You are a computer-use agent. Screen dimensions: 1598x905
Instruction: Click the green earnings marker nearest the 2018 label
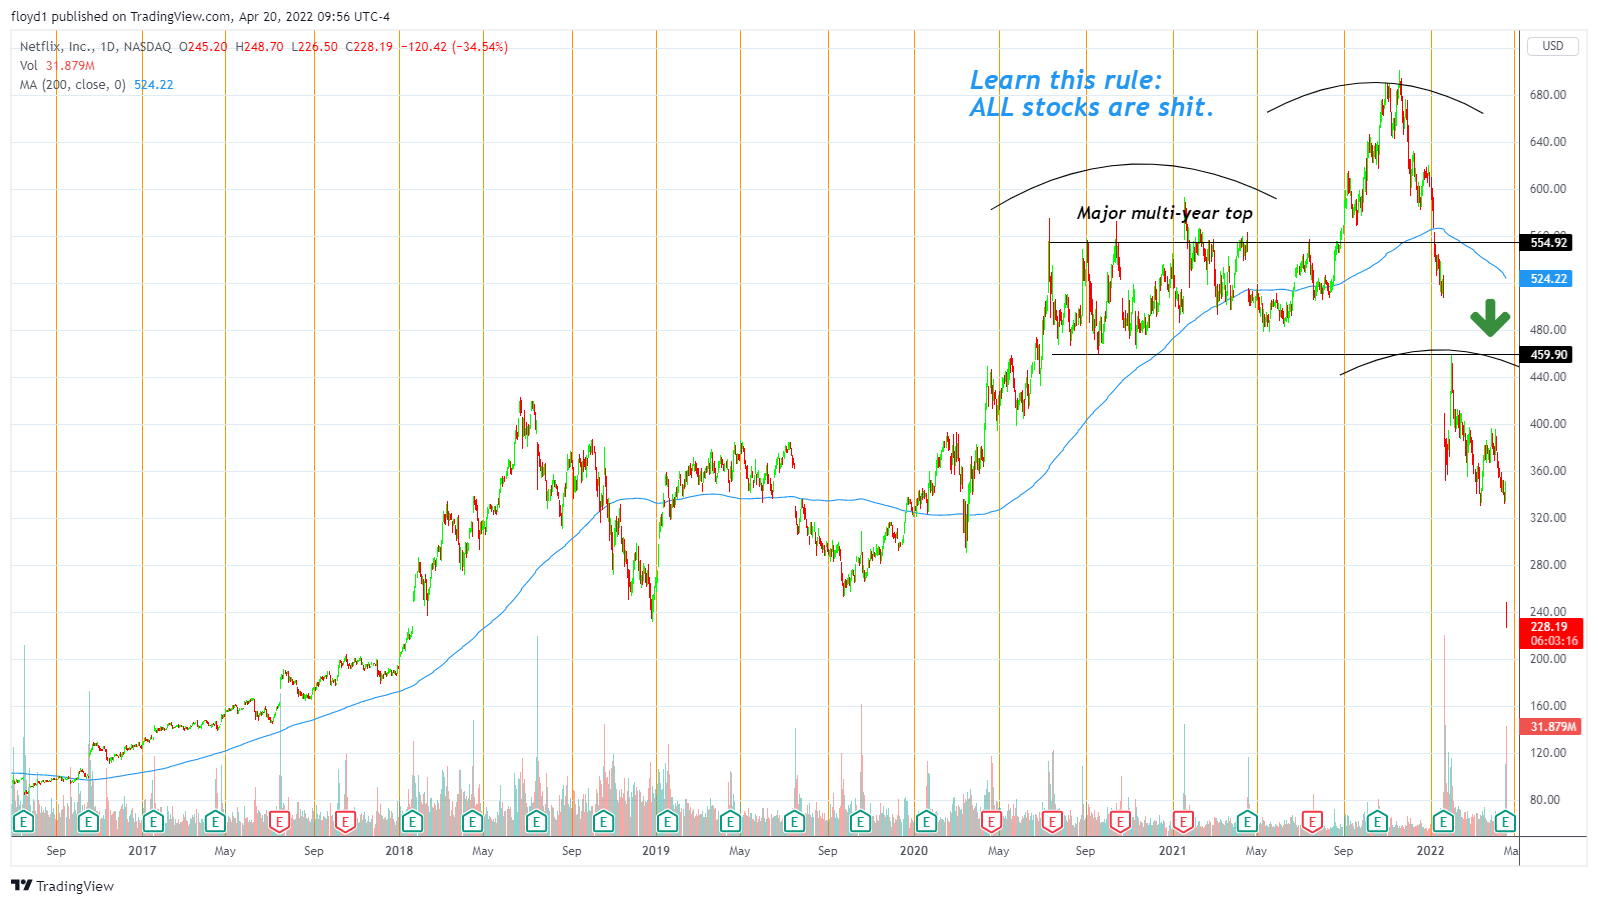(x=411, y=822)
